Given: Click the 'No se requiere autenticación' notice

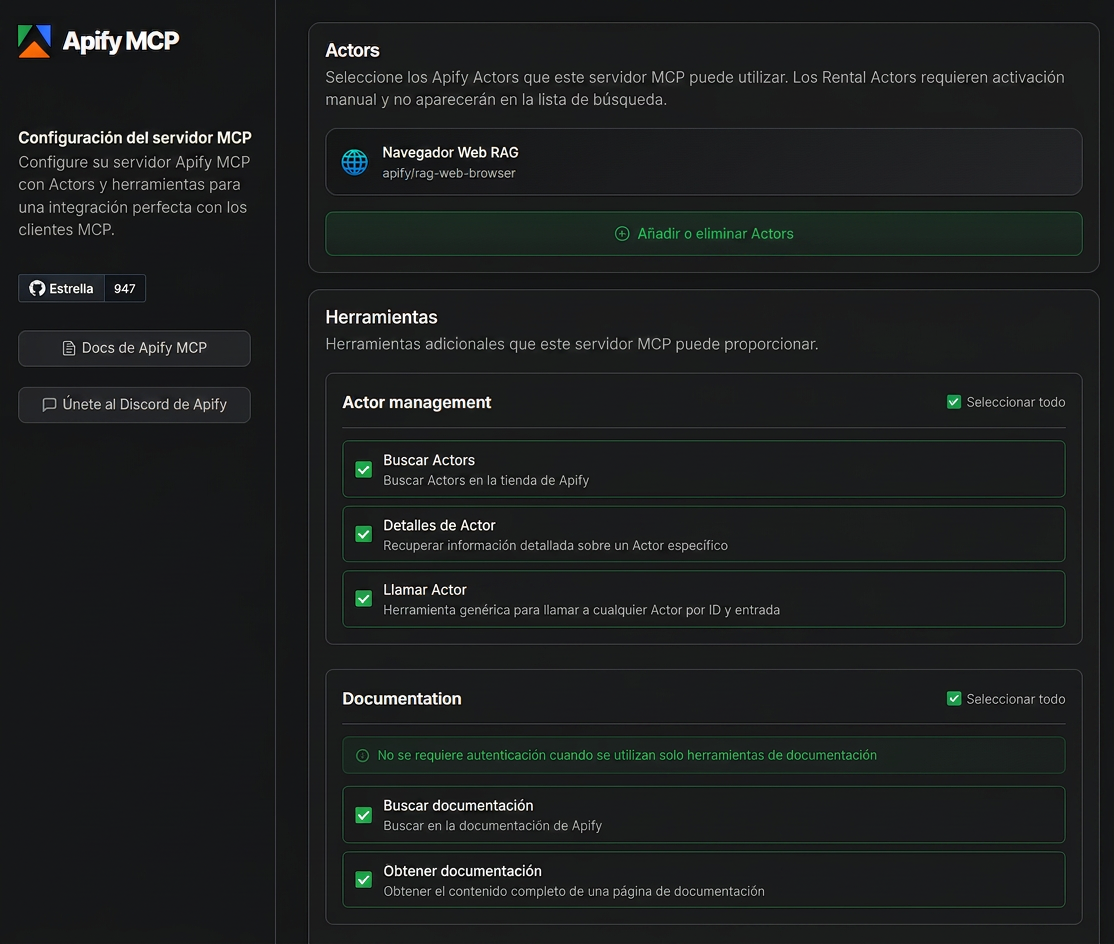Looking at the screenshot, I should 704,756.
